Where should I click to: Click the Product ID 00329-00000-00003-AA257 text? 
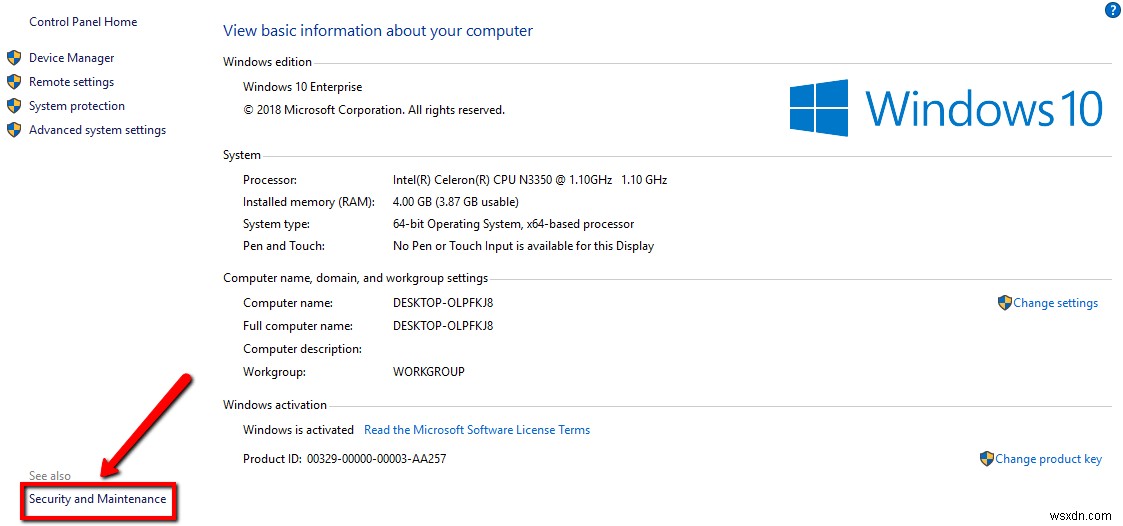pos(344,459)
